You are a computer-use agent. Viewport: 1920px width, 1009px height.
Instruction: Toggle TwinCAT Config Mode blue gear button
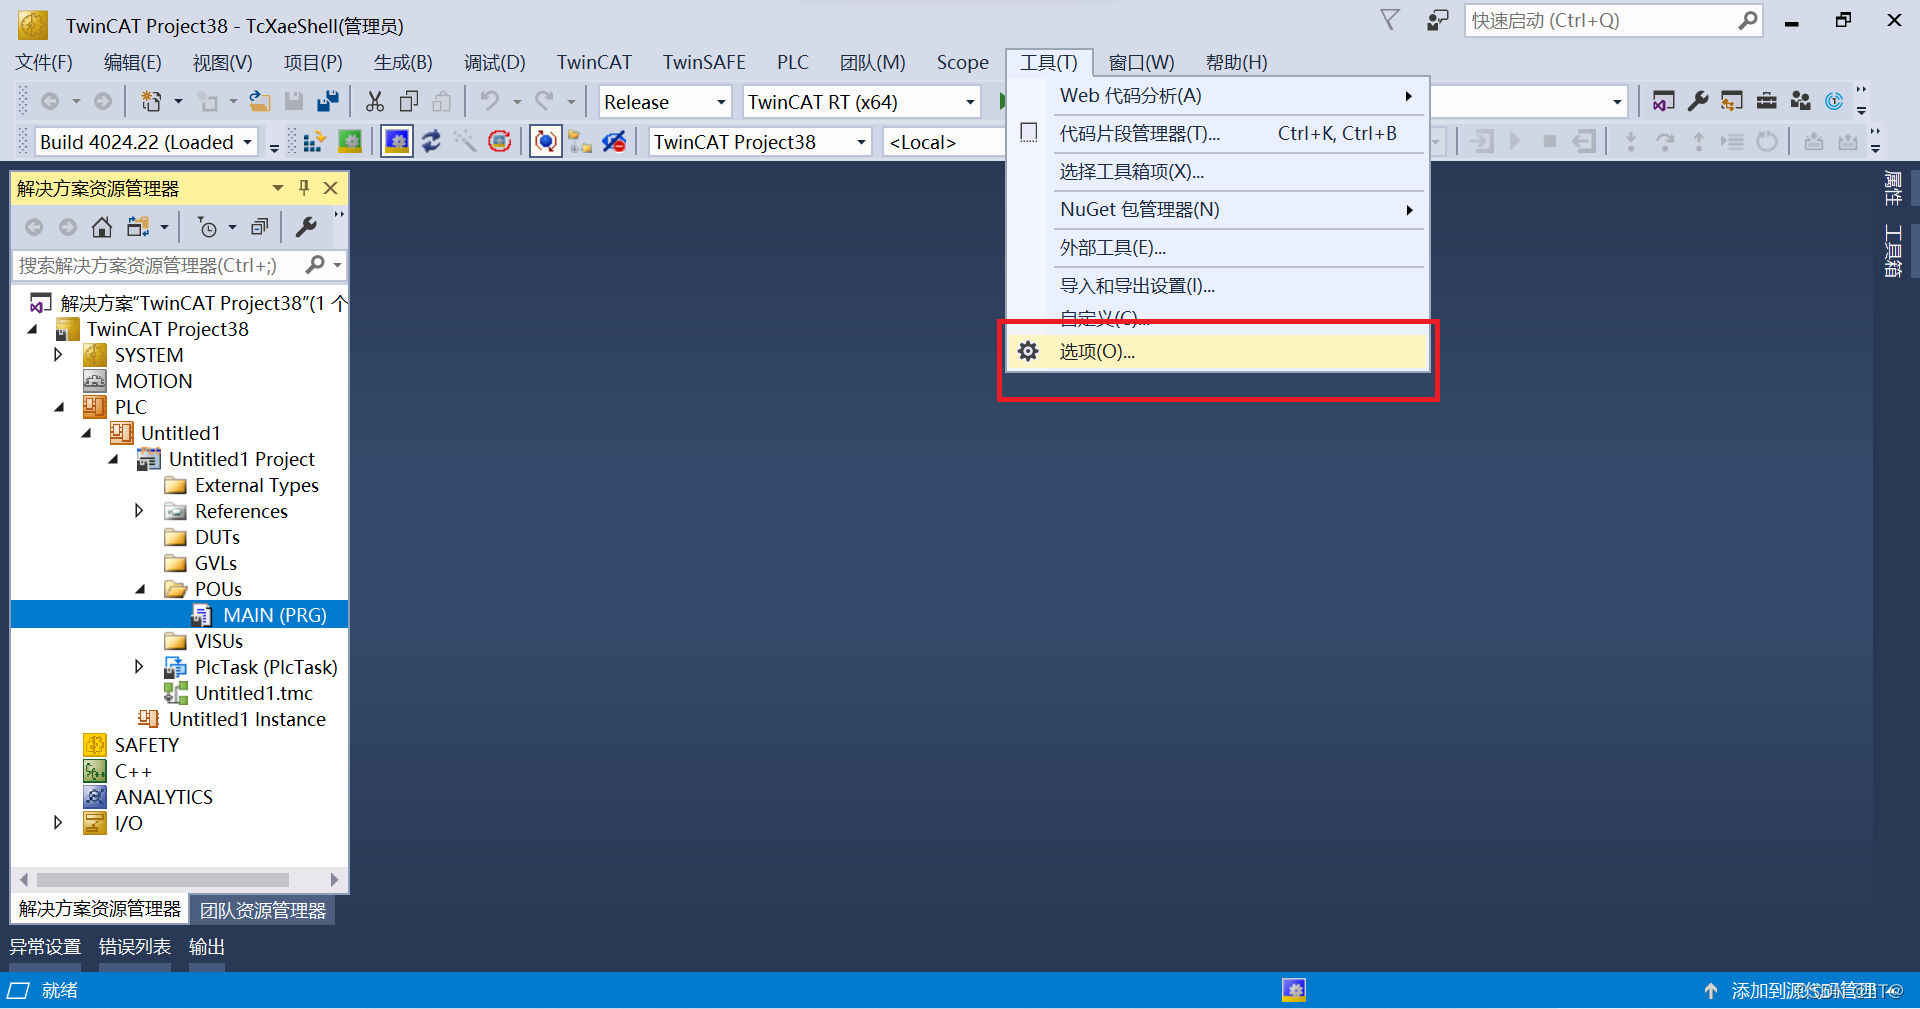397,142
